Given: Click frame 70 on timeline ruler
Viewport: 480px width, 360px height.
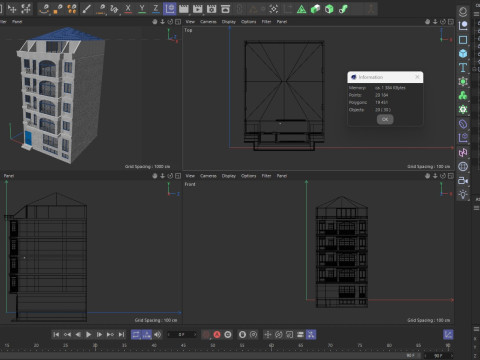Looking at the screenshot, I should click(330, 346).
